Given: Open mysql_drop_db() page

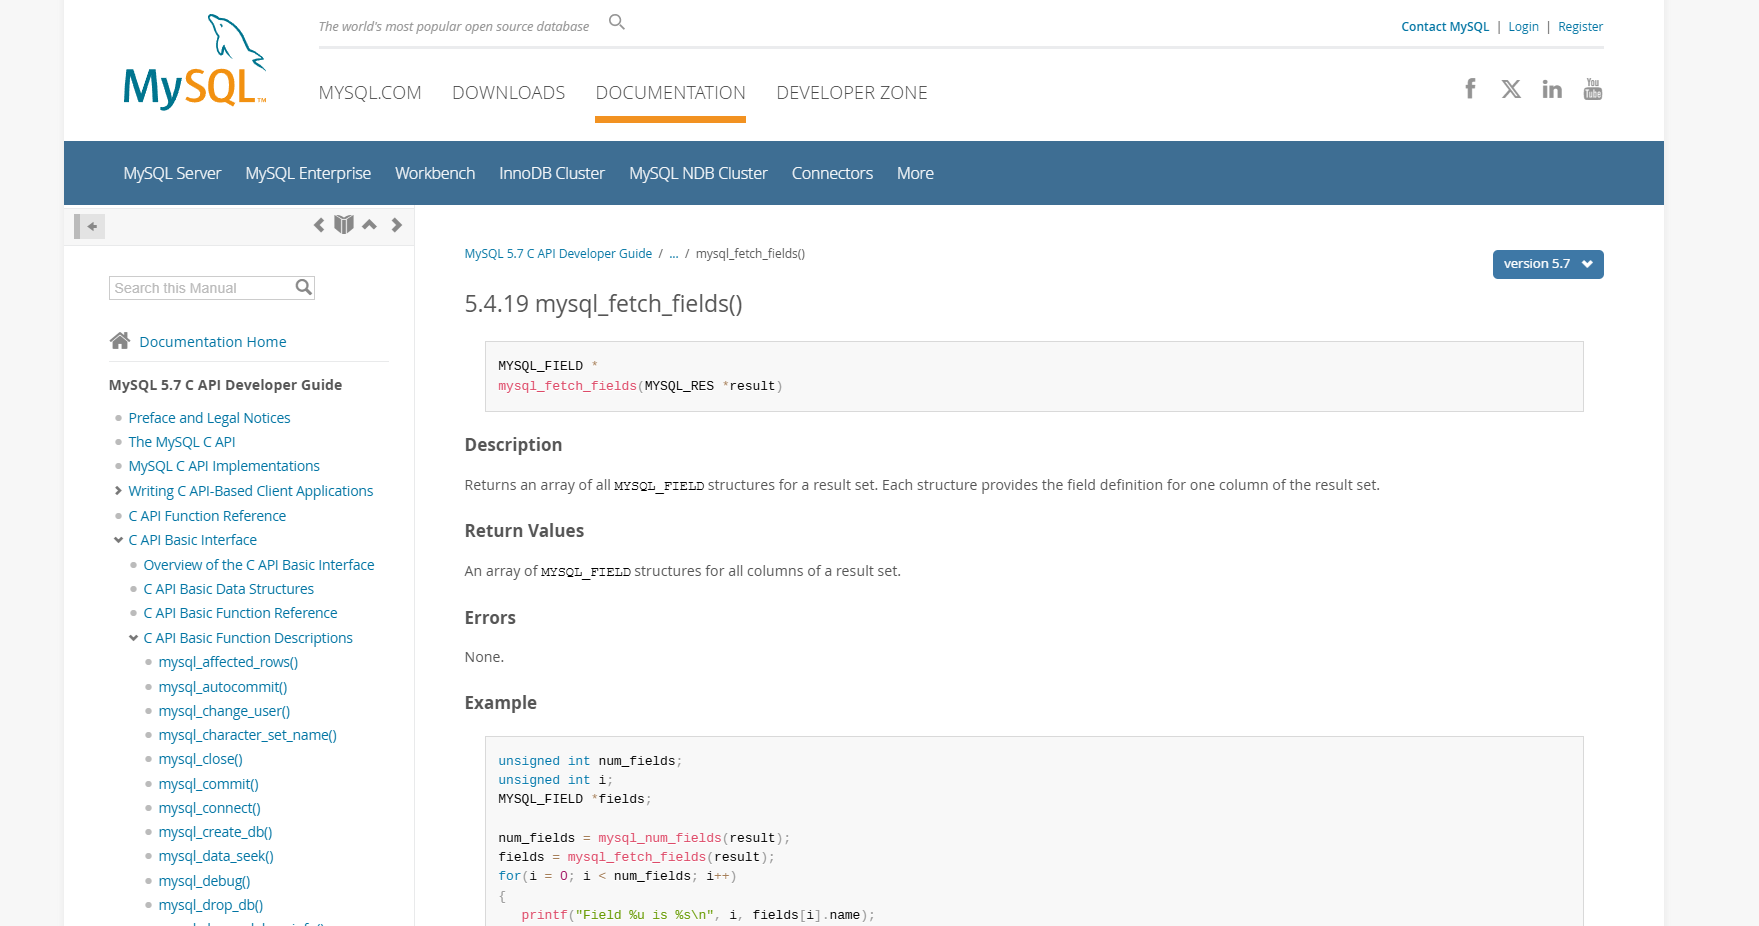Looking at the screenshot, I should 211,905.
